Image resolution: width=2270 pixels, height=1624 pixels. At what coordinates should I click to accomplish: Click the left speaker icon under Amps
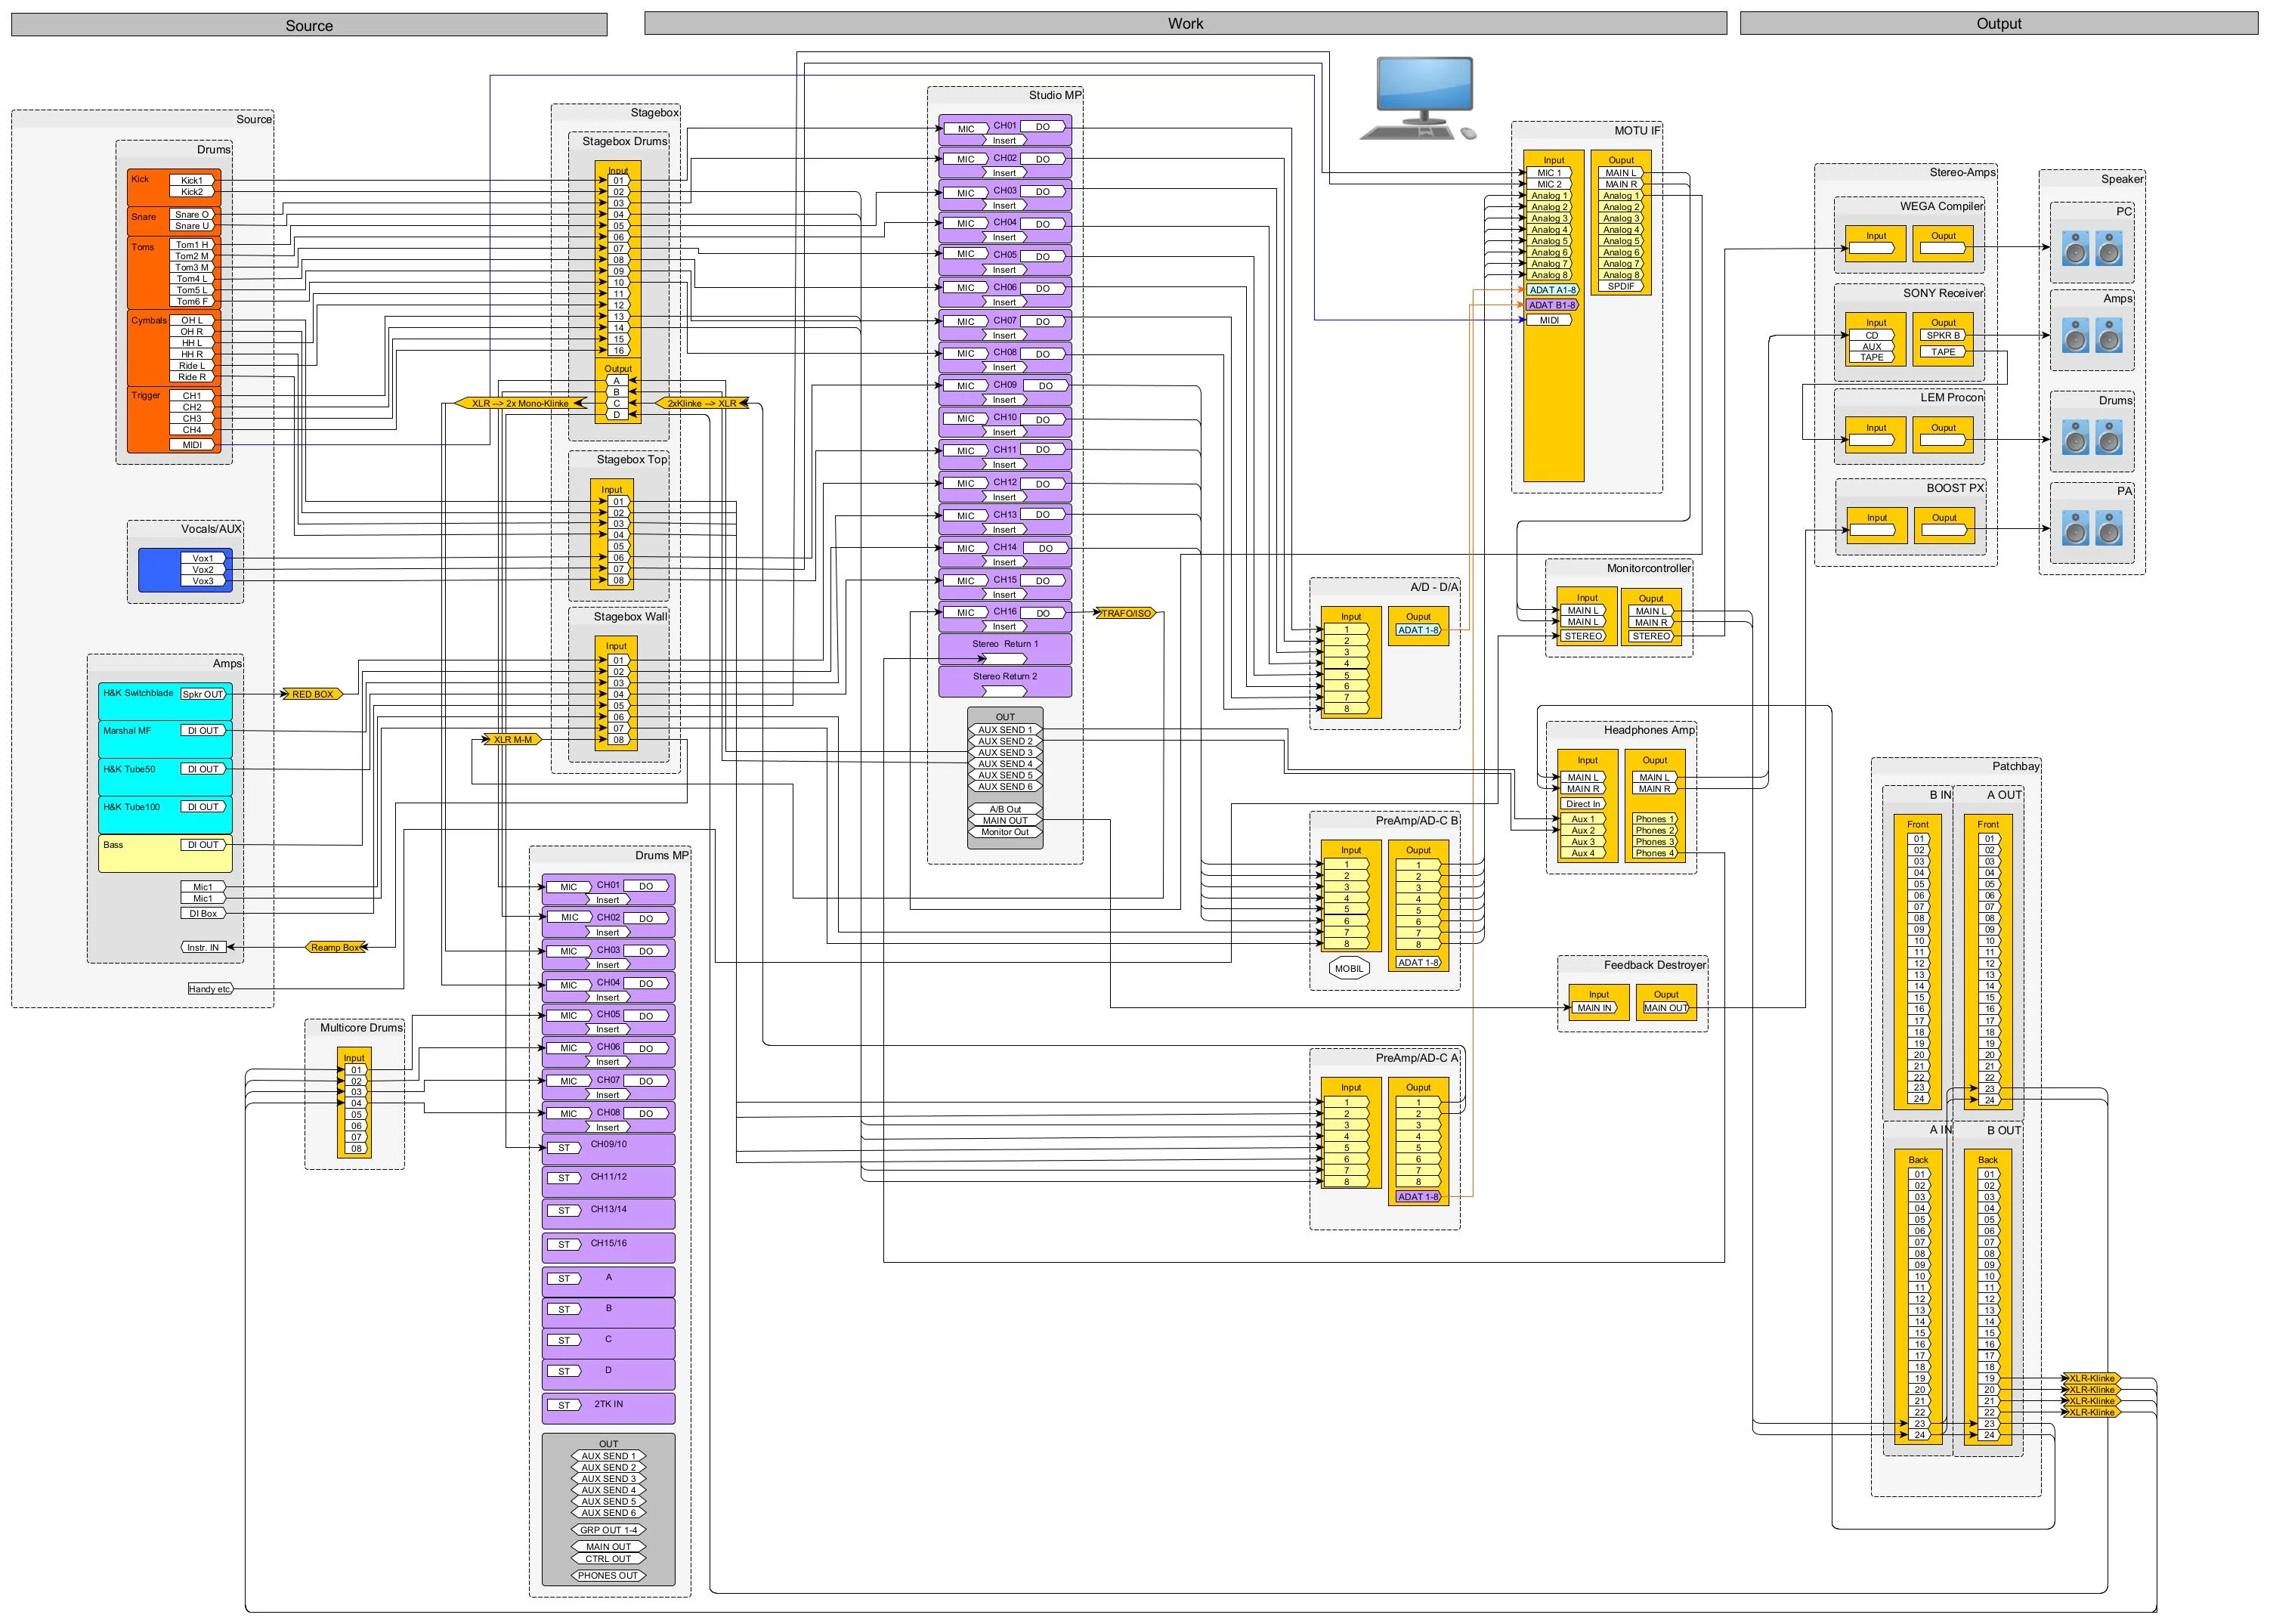2075,335
